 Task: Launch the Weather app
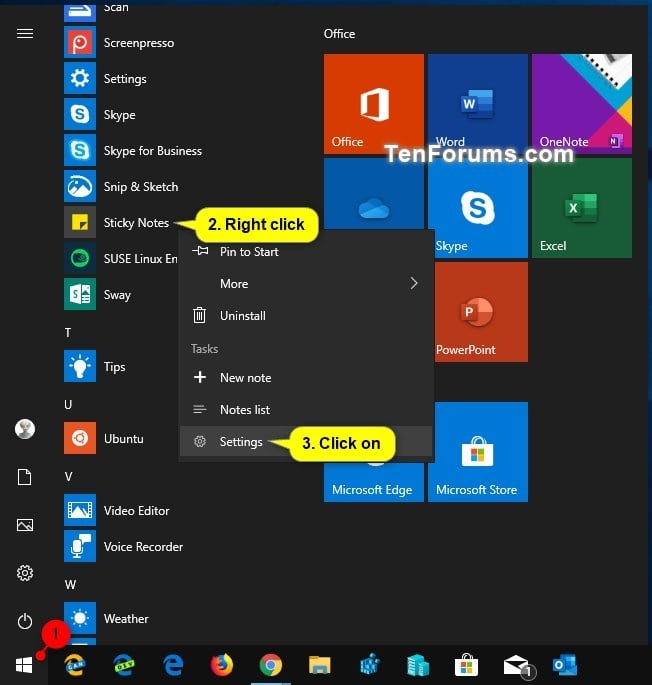(107, 618)
